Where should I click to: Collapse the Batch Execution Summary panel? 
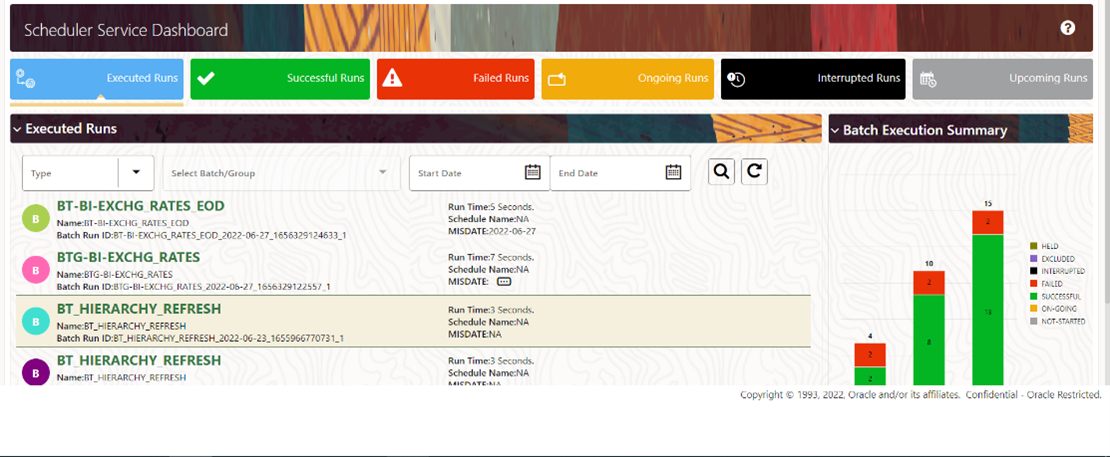pyautogui.click(x=835, y=130)
